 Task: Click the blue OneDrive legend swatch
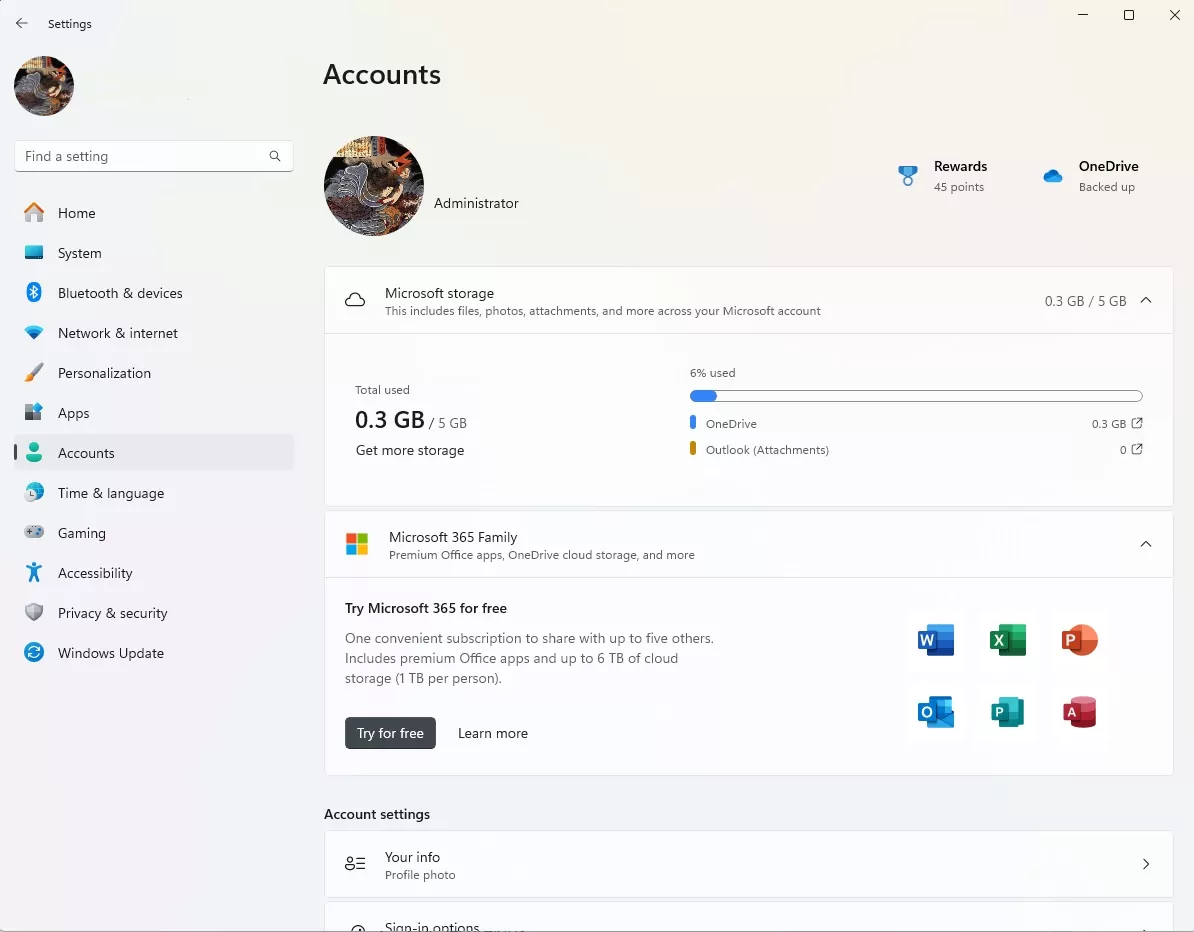(x=693, y=422)
